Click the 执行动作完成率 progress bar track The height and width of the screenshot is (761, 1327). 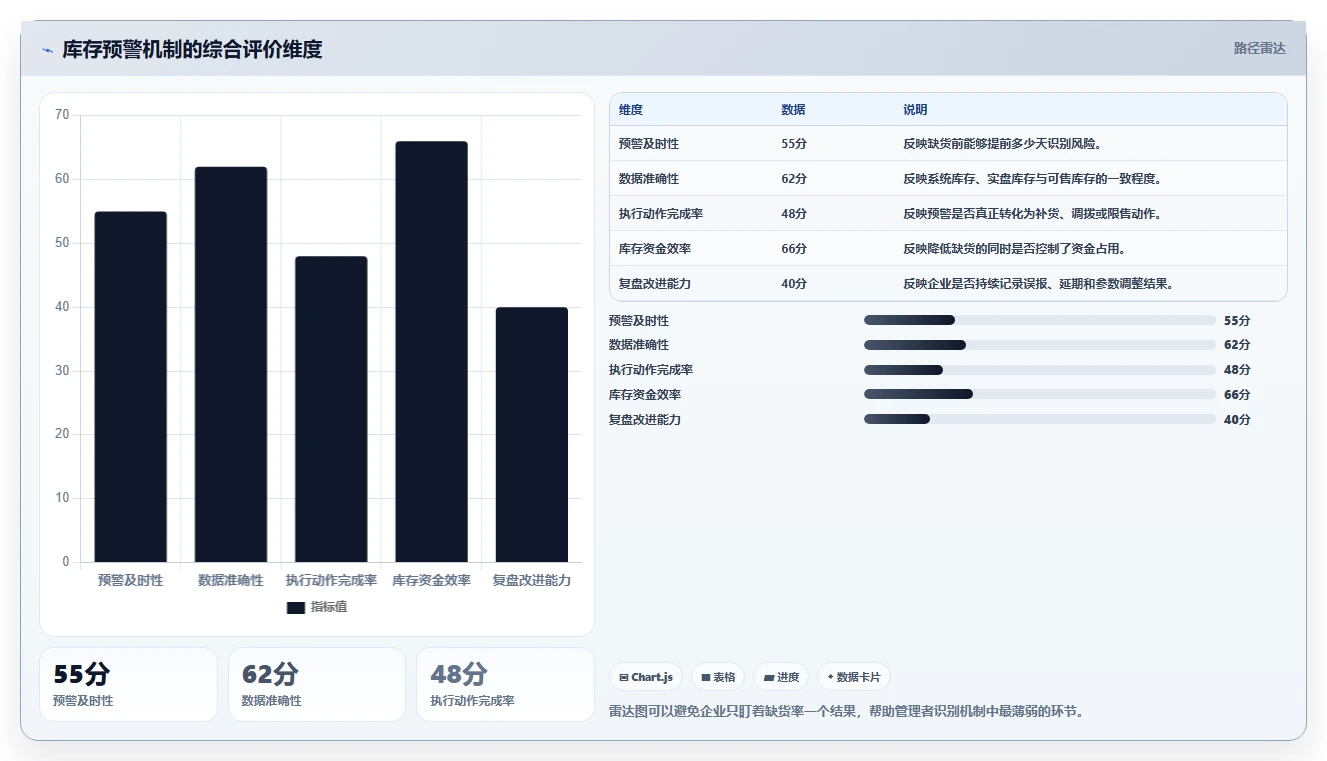[1040, 370]
